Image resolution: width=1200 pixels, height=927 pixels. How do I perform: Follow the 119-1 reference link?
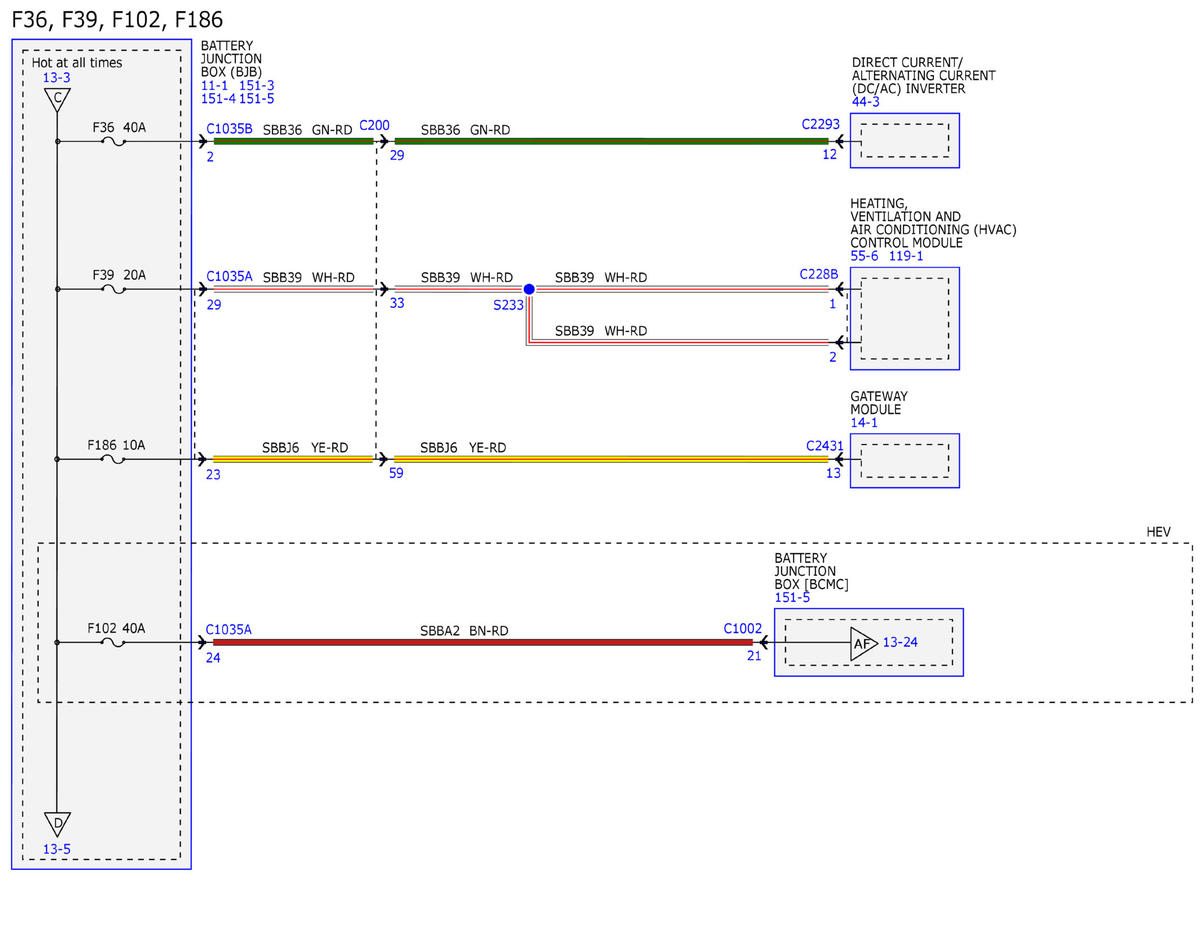tap(906, 256)
